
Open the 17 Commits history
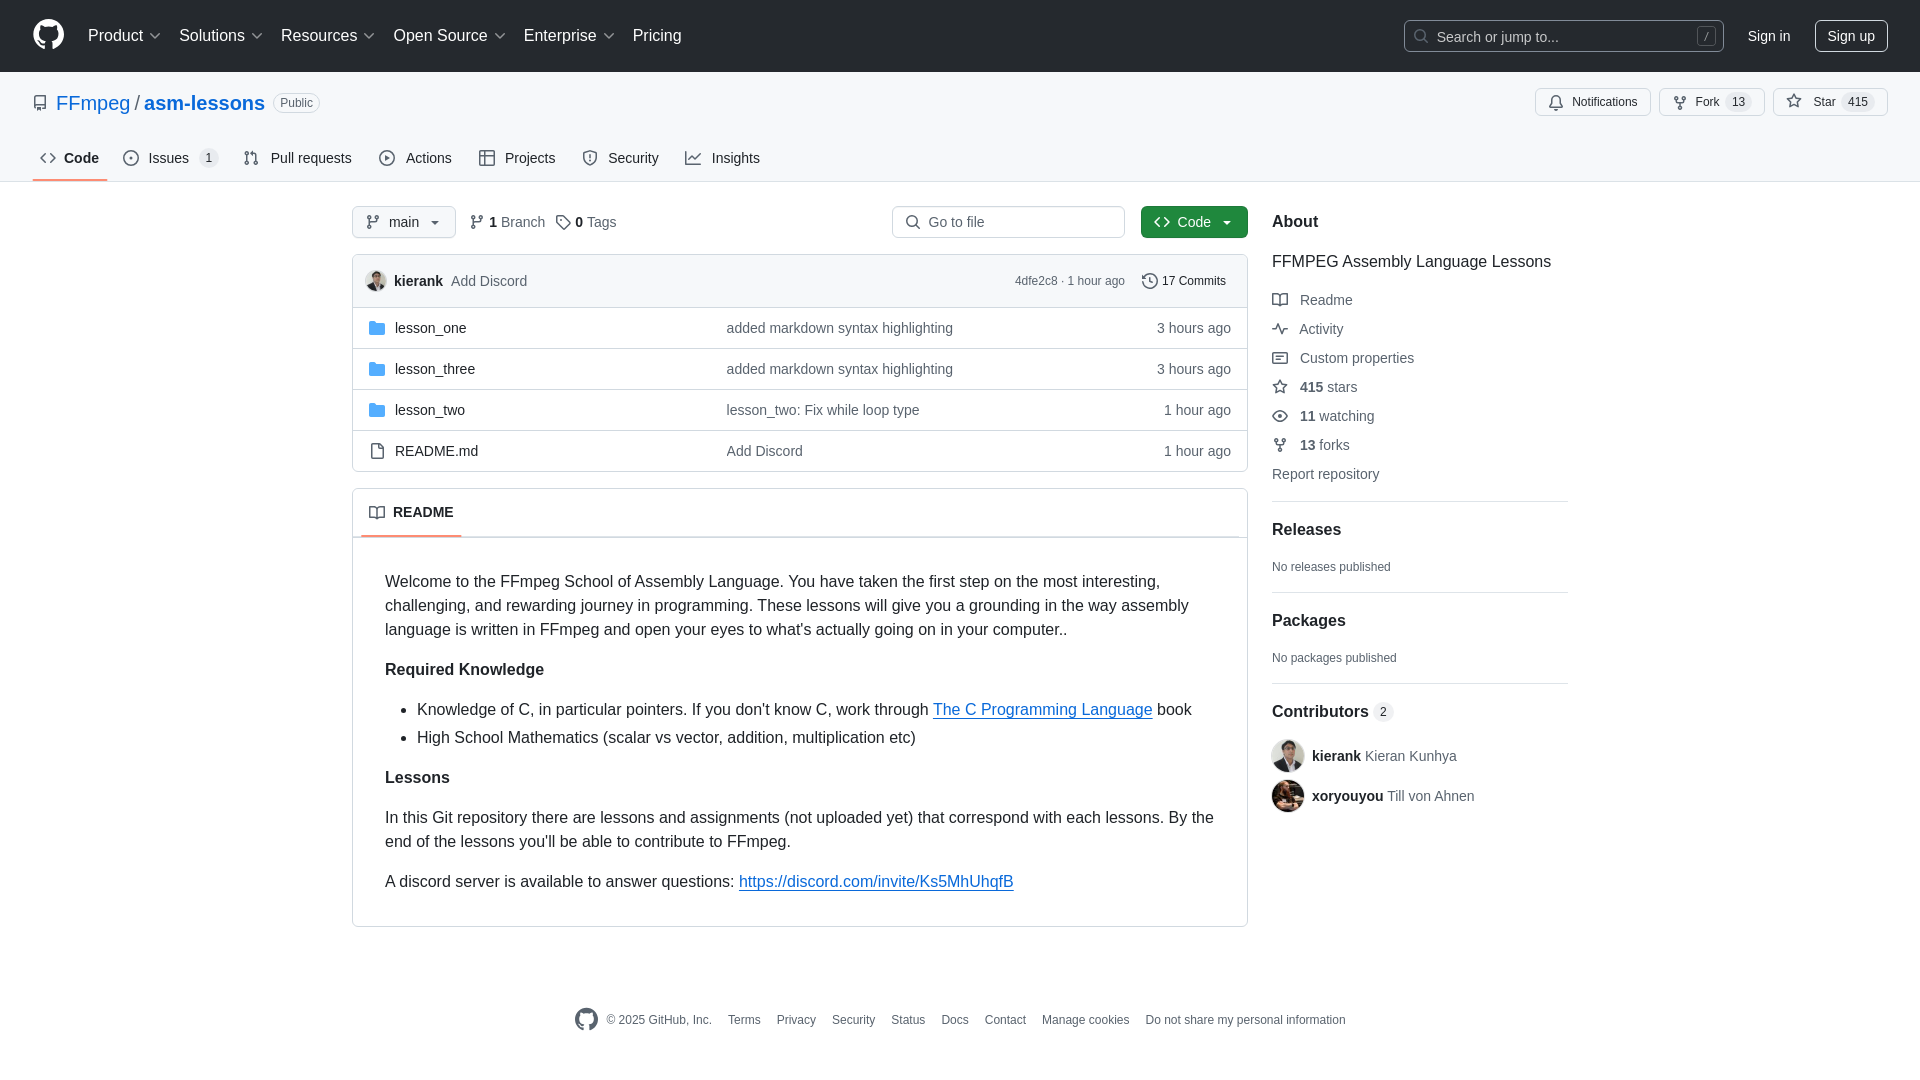pyautogui.click(x=1184, y=281)
